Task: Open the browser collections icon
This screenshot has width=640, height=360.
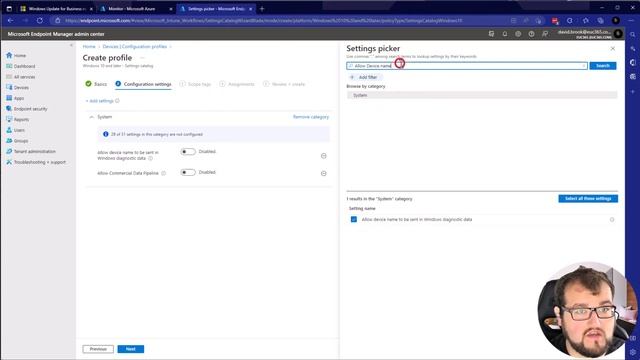Action: (x=600, y=20)
